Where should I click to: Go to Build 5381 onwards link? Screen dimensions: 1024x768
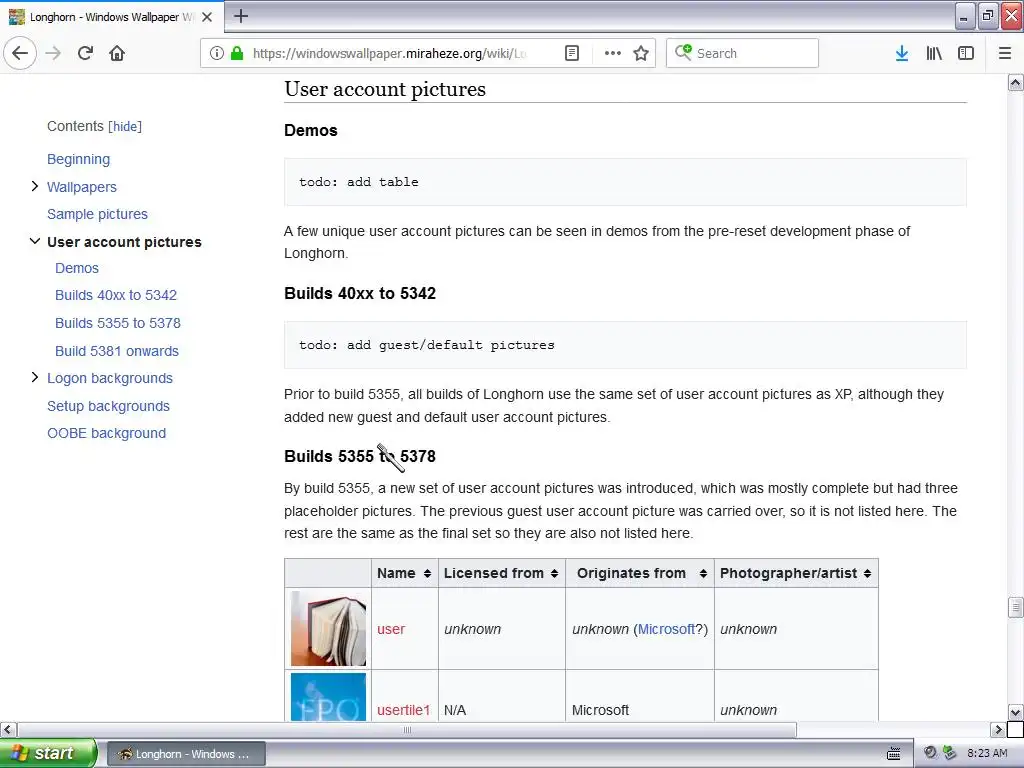click(x=116, y=351)
